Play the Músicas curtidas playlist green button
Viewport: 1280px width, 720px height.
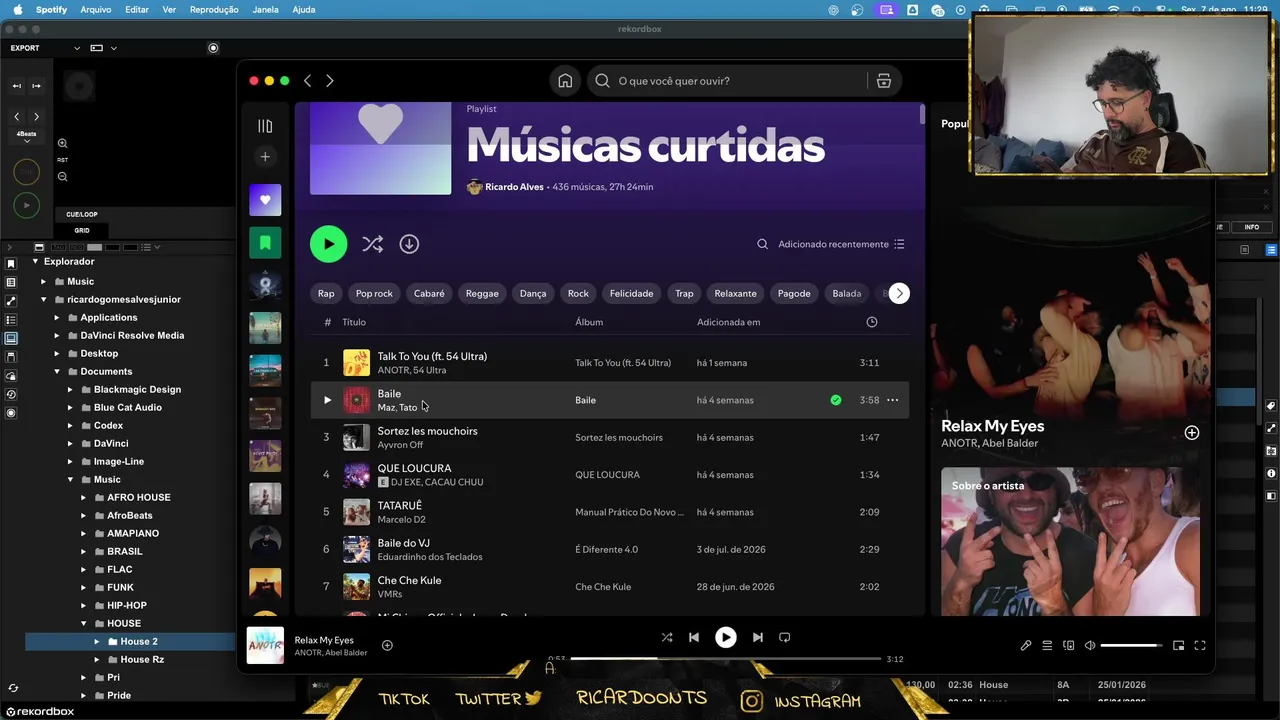point(328,244)
